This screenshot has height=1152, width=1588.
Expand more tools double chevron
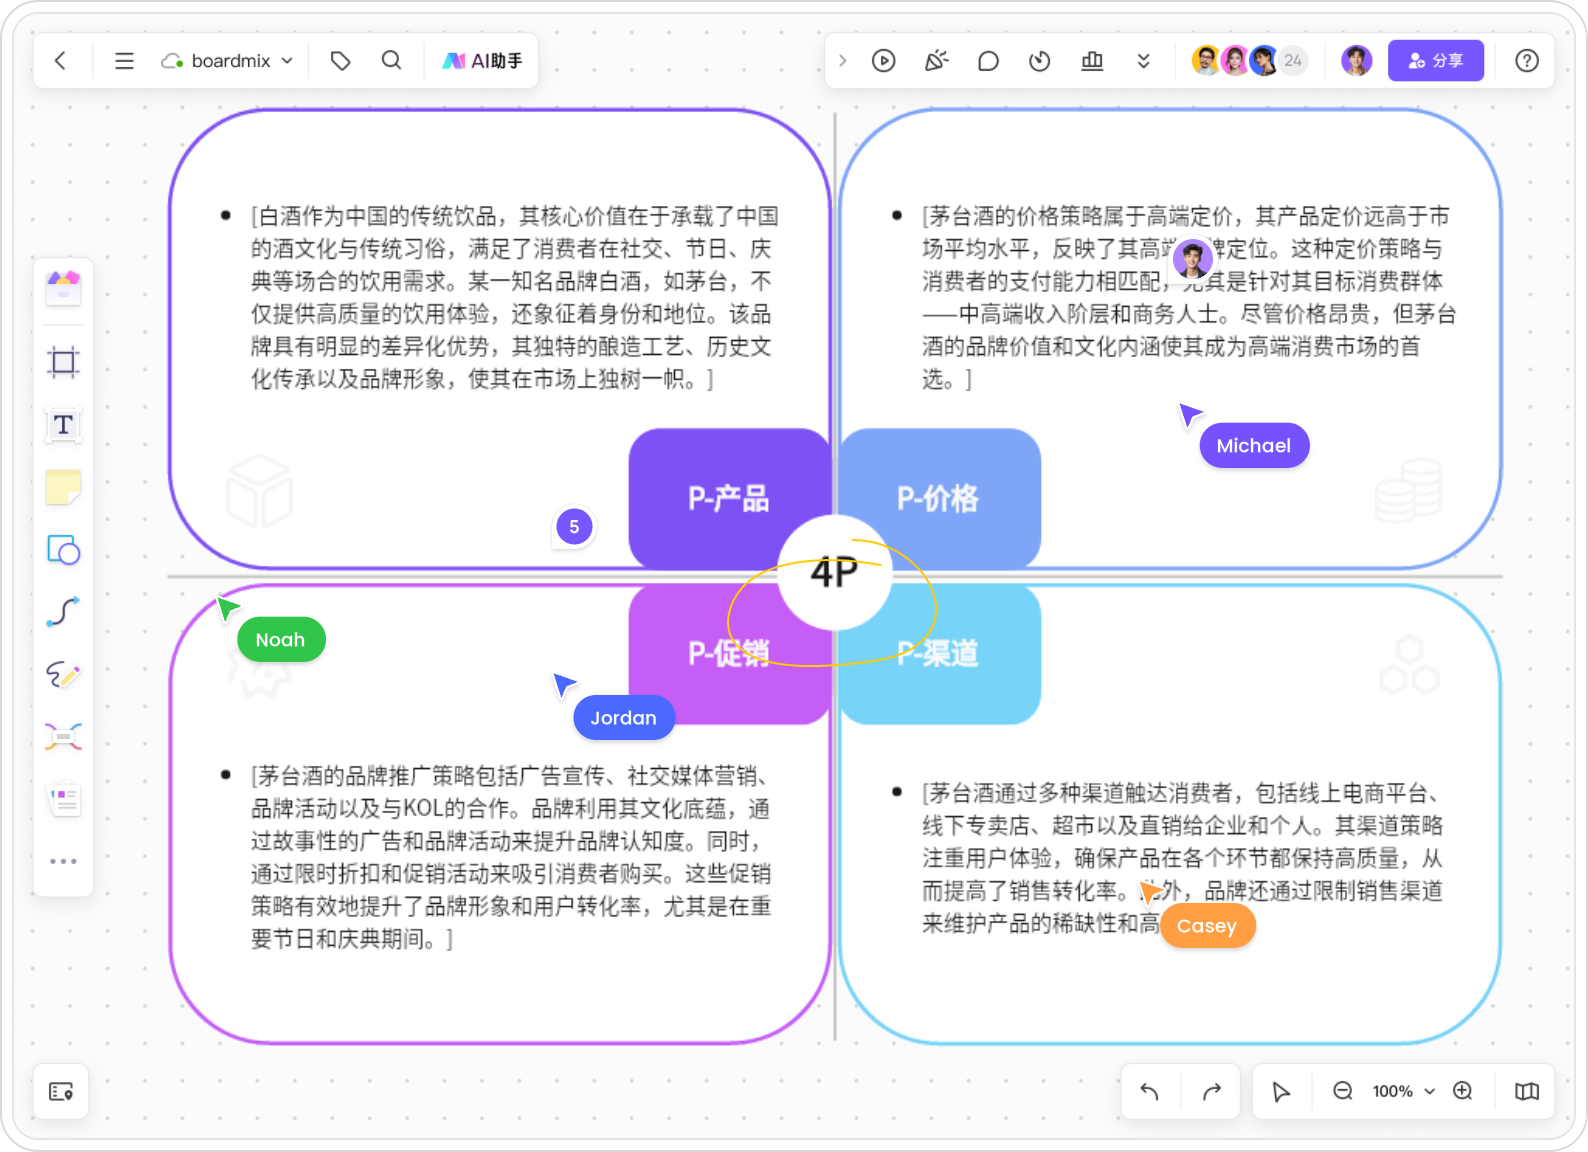pos(1144,61)
